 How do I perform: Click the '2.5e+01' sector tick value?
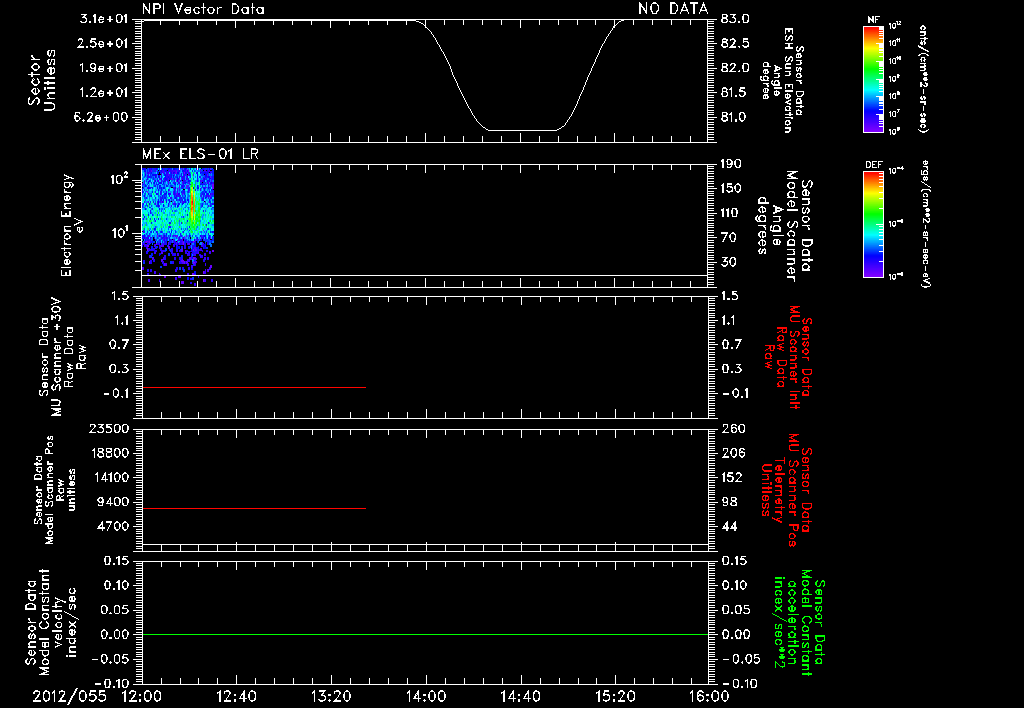[104, 43]
